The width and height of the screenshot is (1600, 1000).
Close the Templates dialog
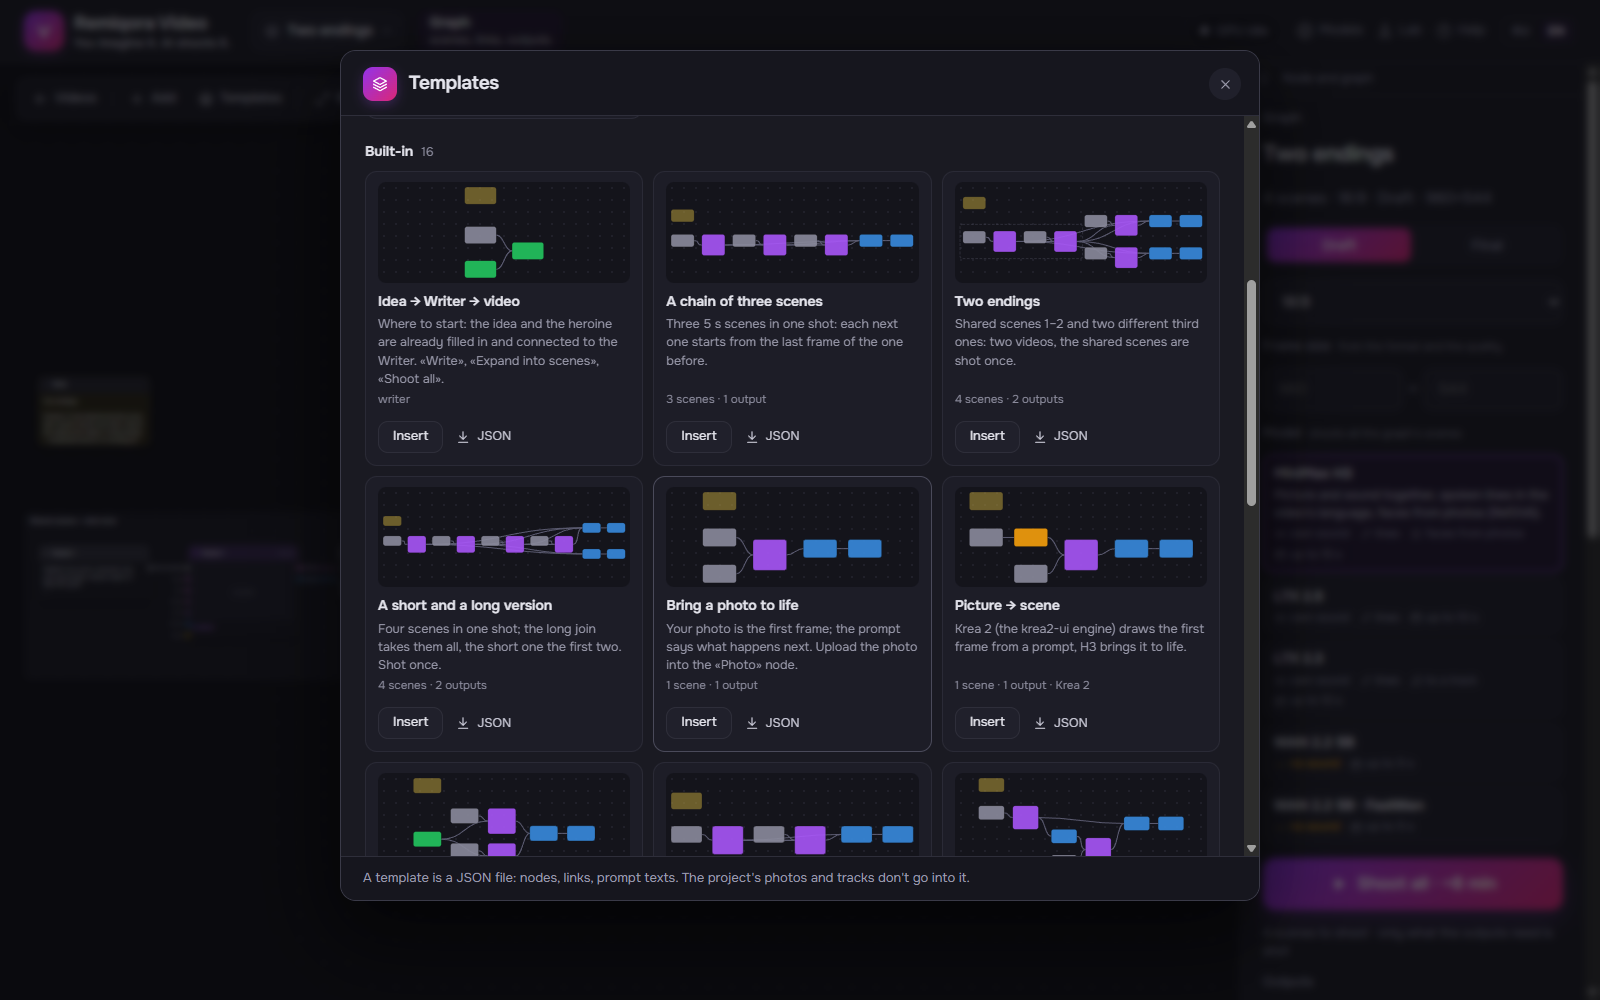(x=1225, y=84)
